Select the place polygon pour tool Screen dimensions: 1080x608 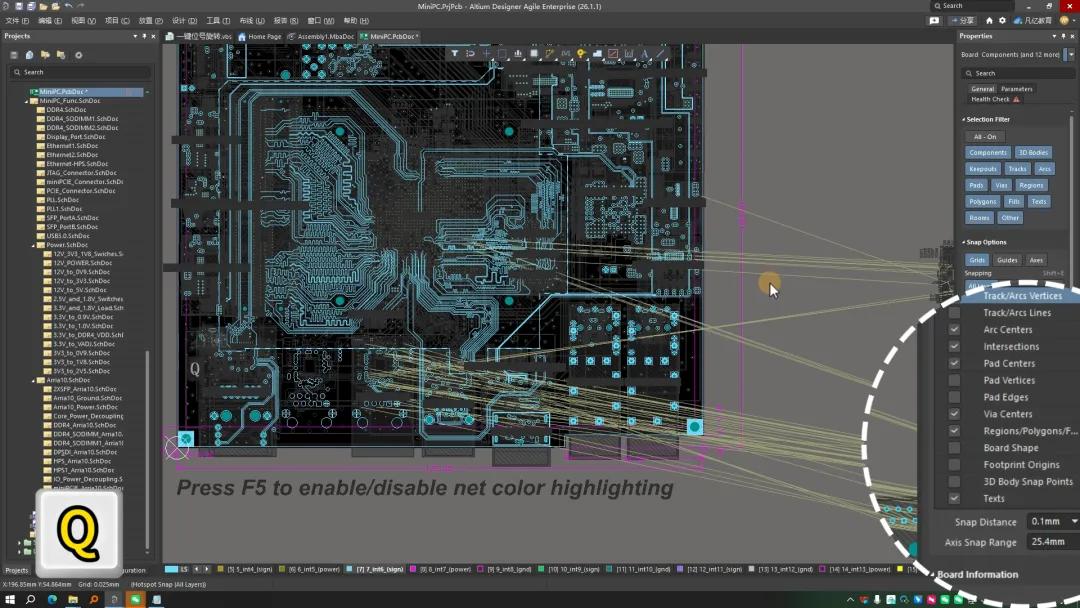pos(597,54)
